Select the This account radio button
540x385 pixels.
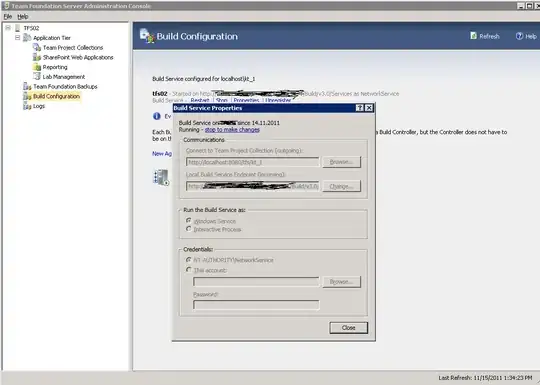tap(188, 270)
